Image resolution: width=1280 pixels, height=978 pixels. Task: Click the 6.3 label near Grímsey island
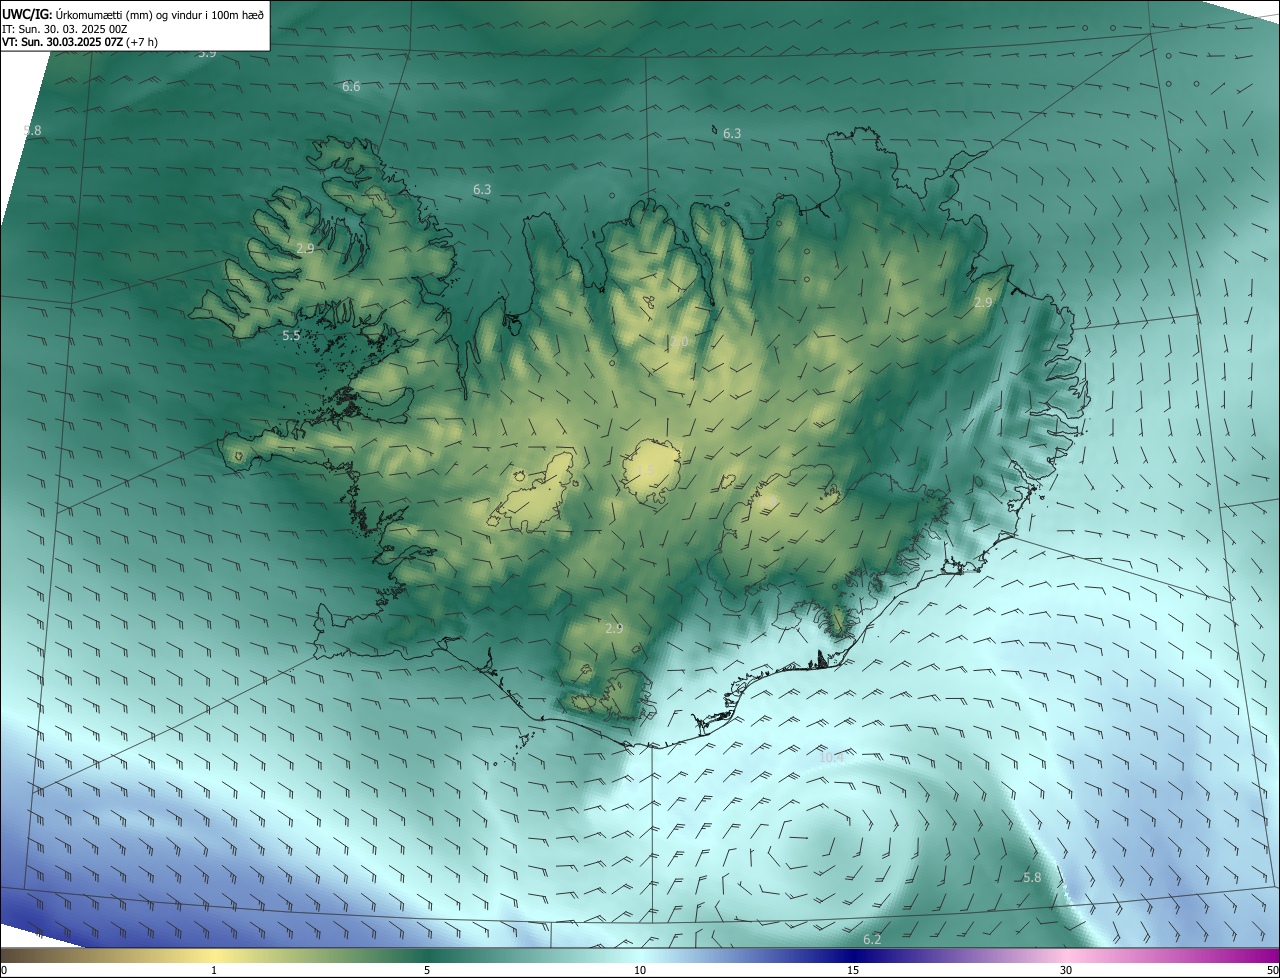pos(732,133)
